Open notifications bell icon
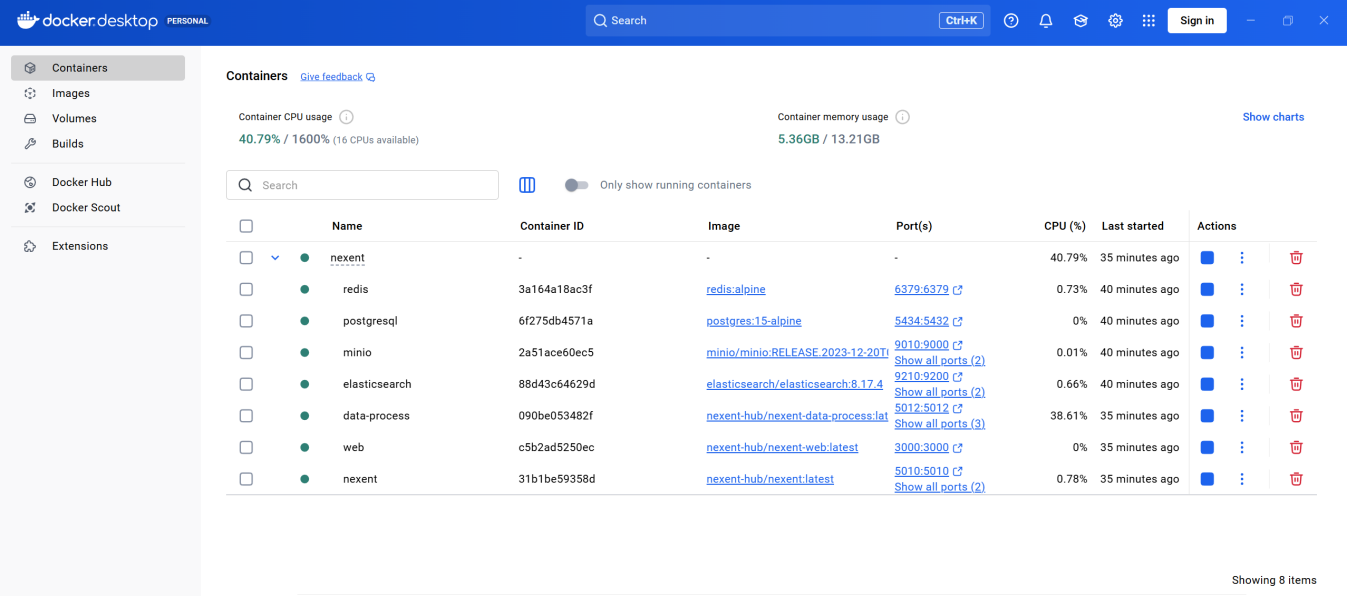The width and height of the screenshot is (1347, 596). (x=1046, y=20)
